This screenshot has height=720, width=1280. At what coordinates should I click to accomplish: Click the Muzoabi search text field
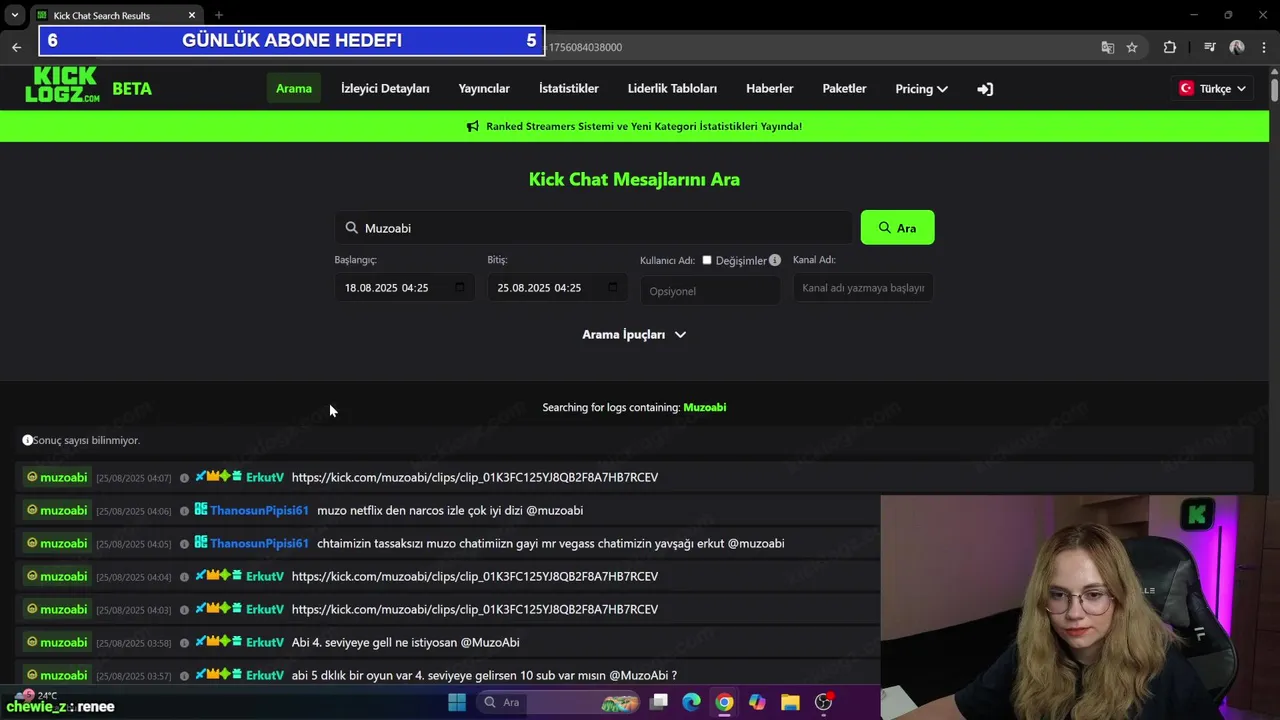pos(594,228)
